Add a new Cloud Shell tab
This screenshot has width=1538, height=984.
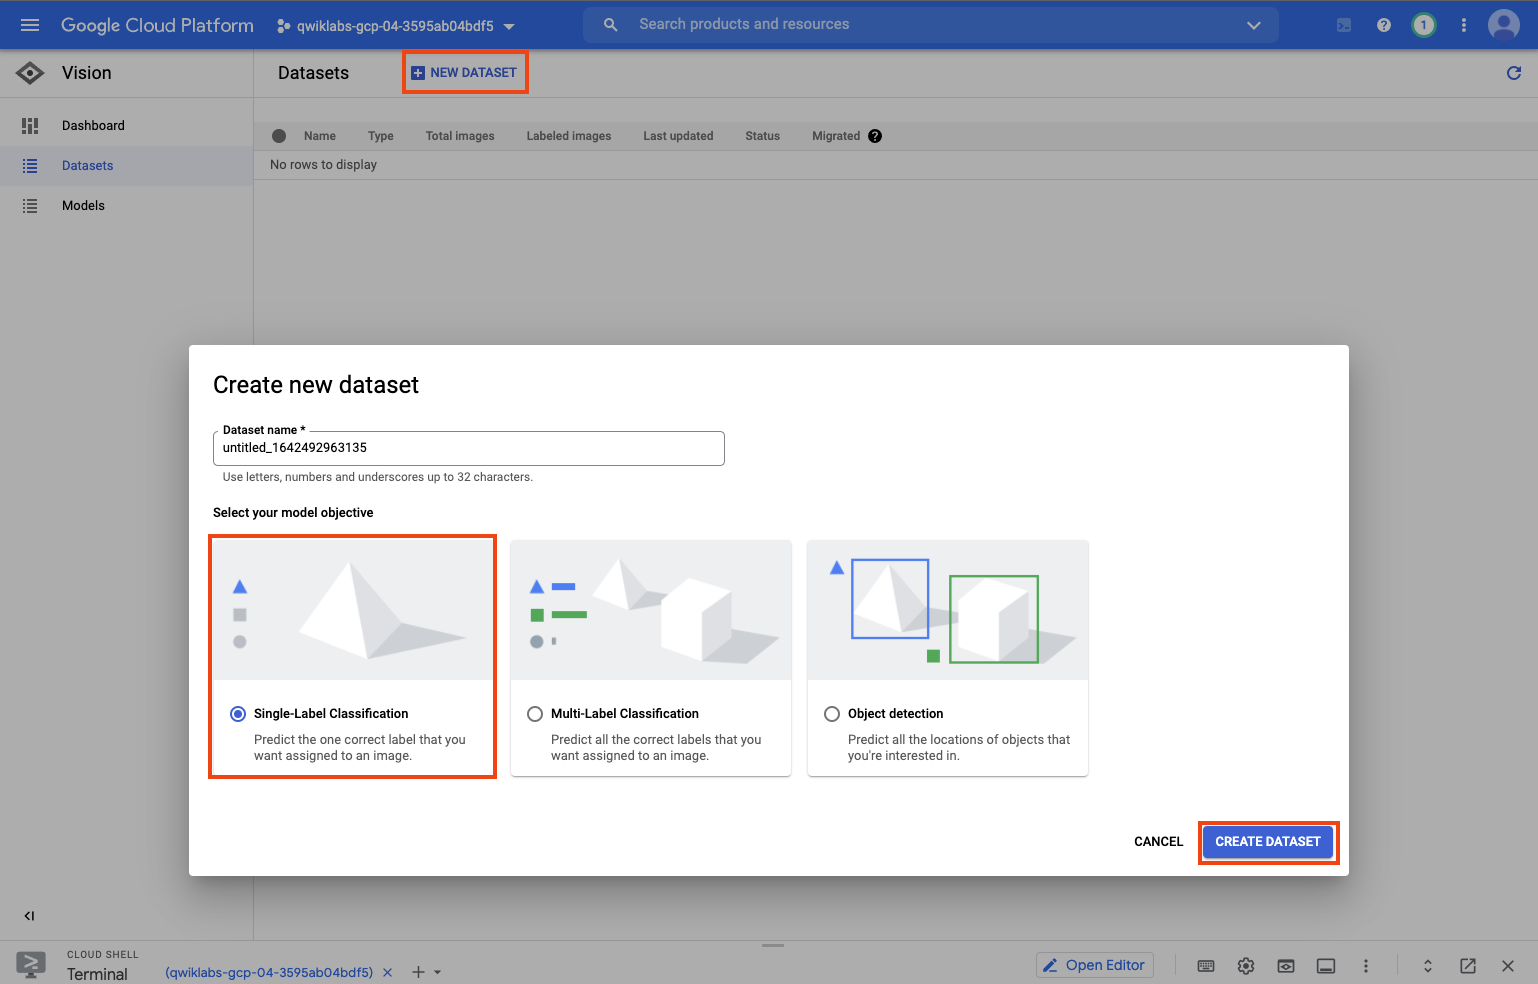tap(418, 972)
